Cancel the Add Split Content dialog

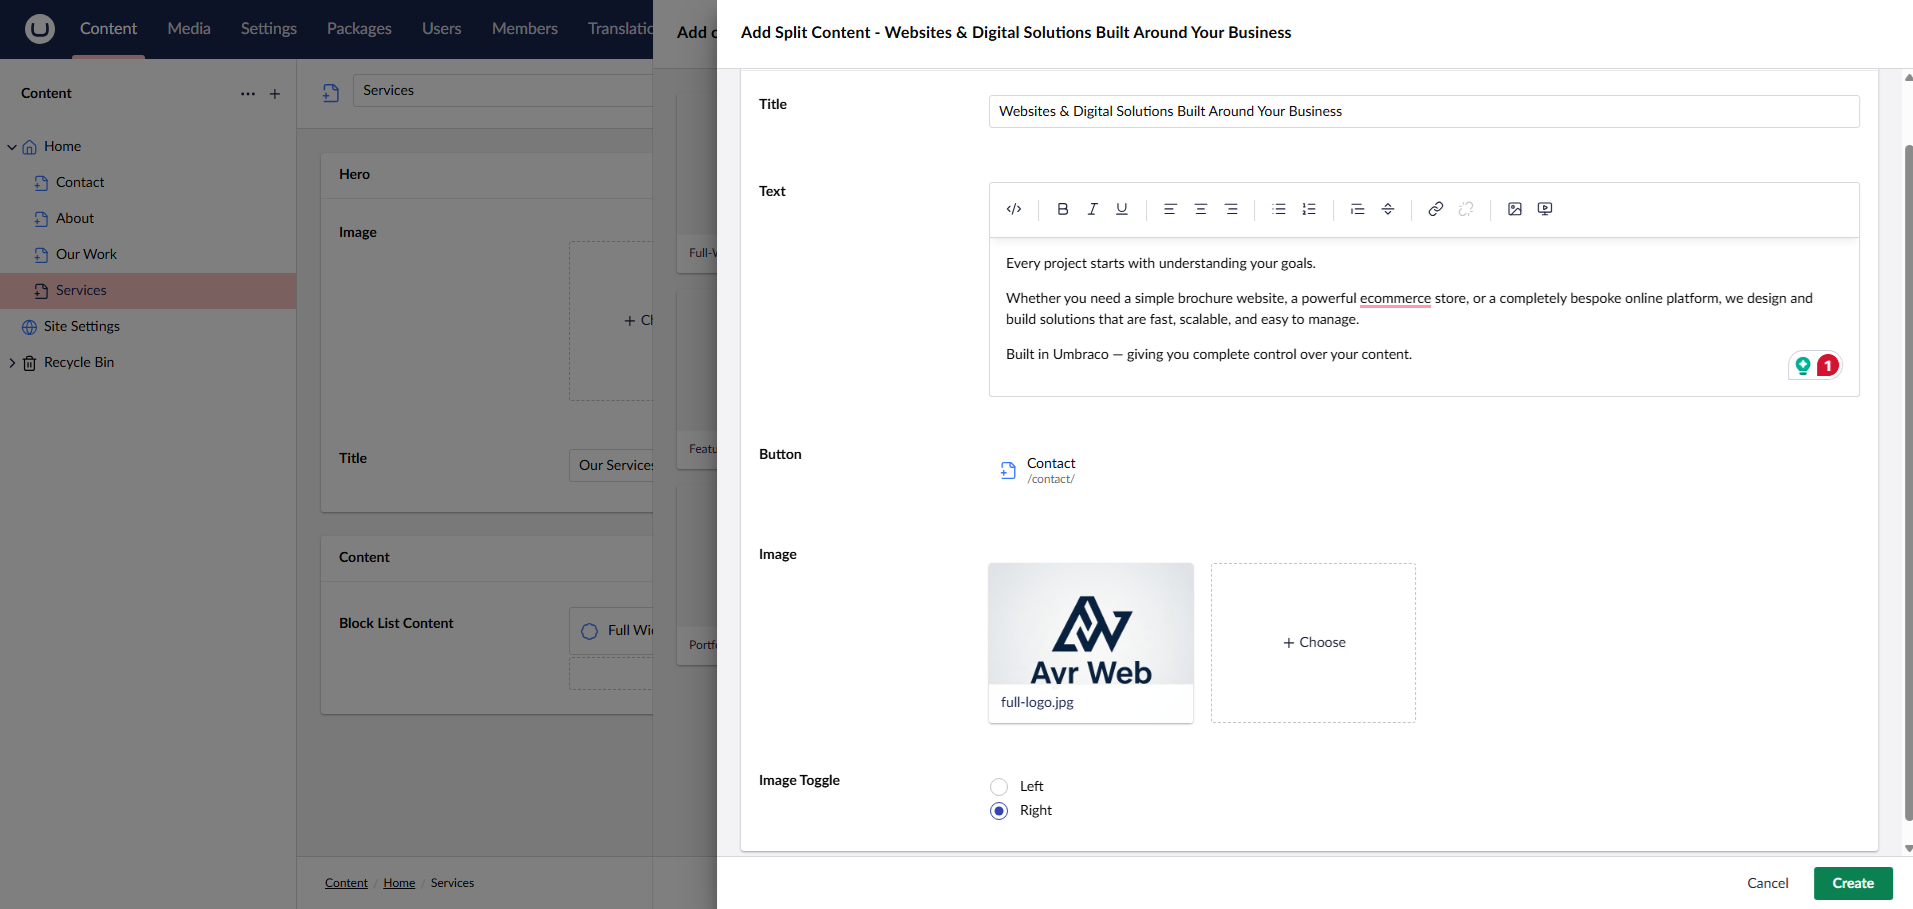tap(1767, 883)
